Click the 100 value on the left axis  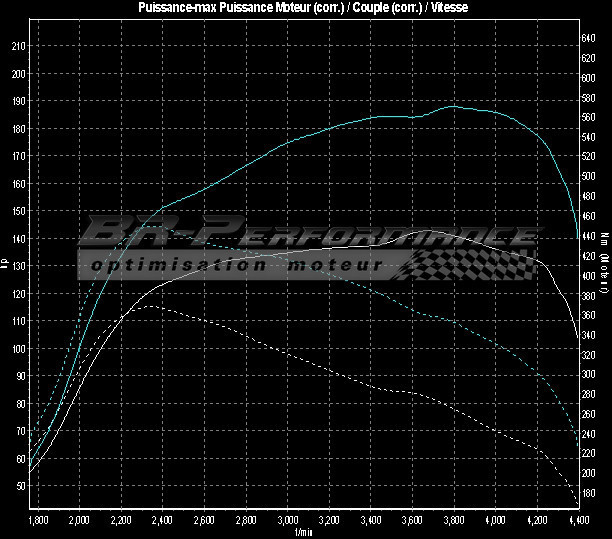click(19, 349)
